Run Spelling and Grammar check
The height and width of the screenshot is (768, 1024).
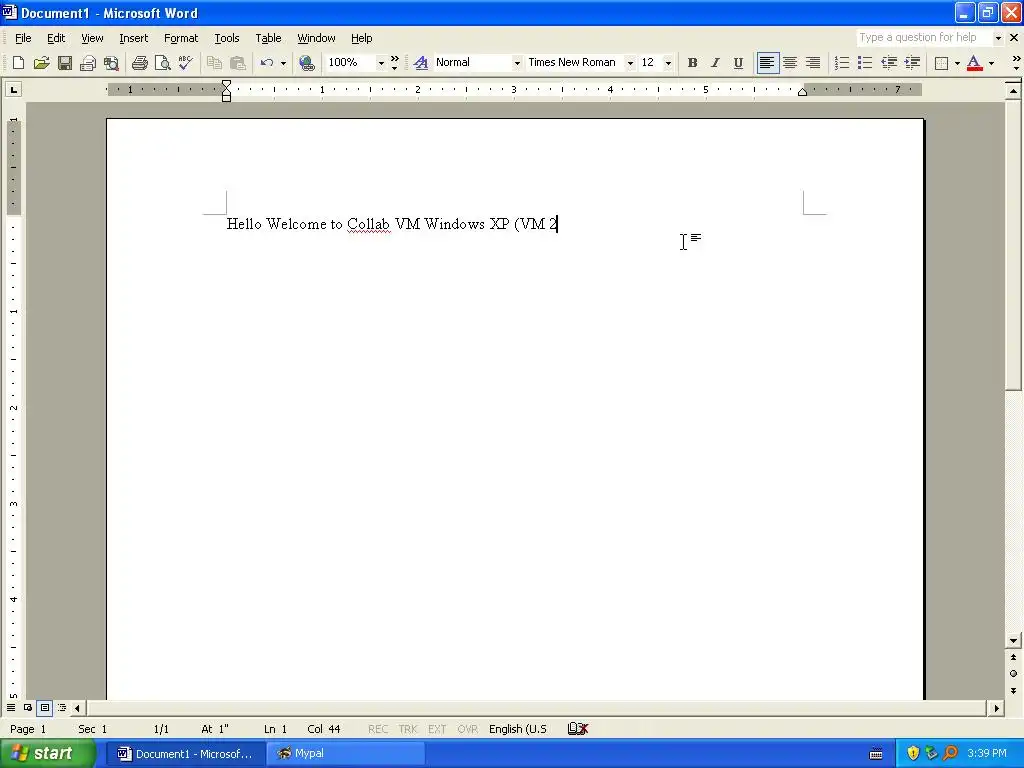[x=186, y=63]
